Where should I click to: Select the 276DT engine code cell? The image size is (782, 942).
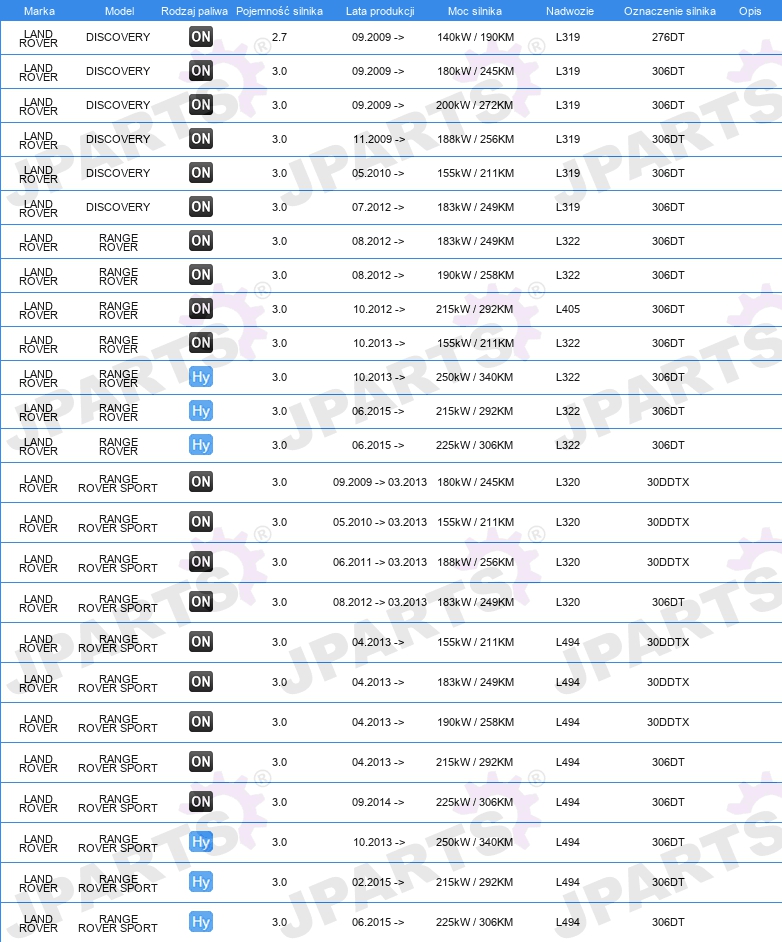click(x=668, y=37)
